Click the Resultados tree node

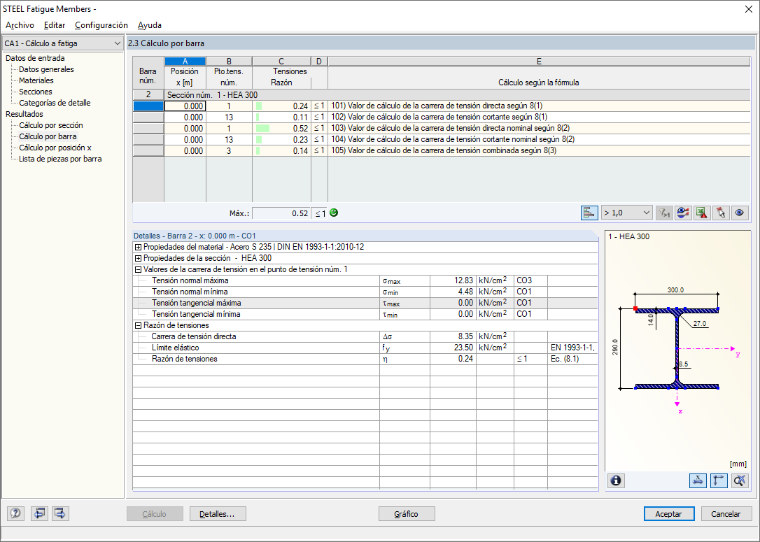(x=24, y=114)
